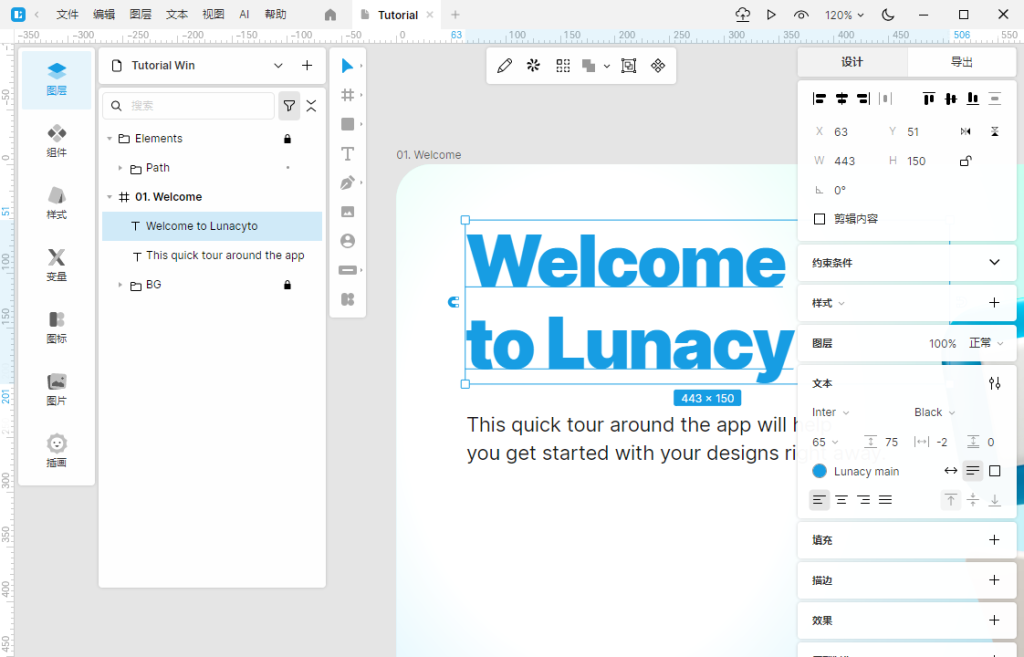Switch to the 设计 tab

(x=852, y=62)
